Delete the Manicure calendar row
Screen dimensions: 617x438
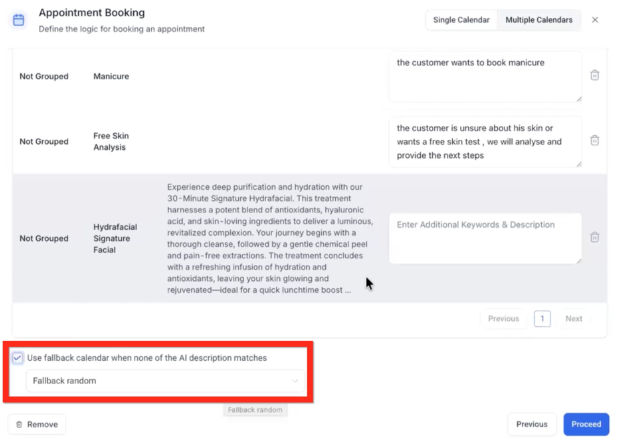594,75
